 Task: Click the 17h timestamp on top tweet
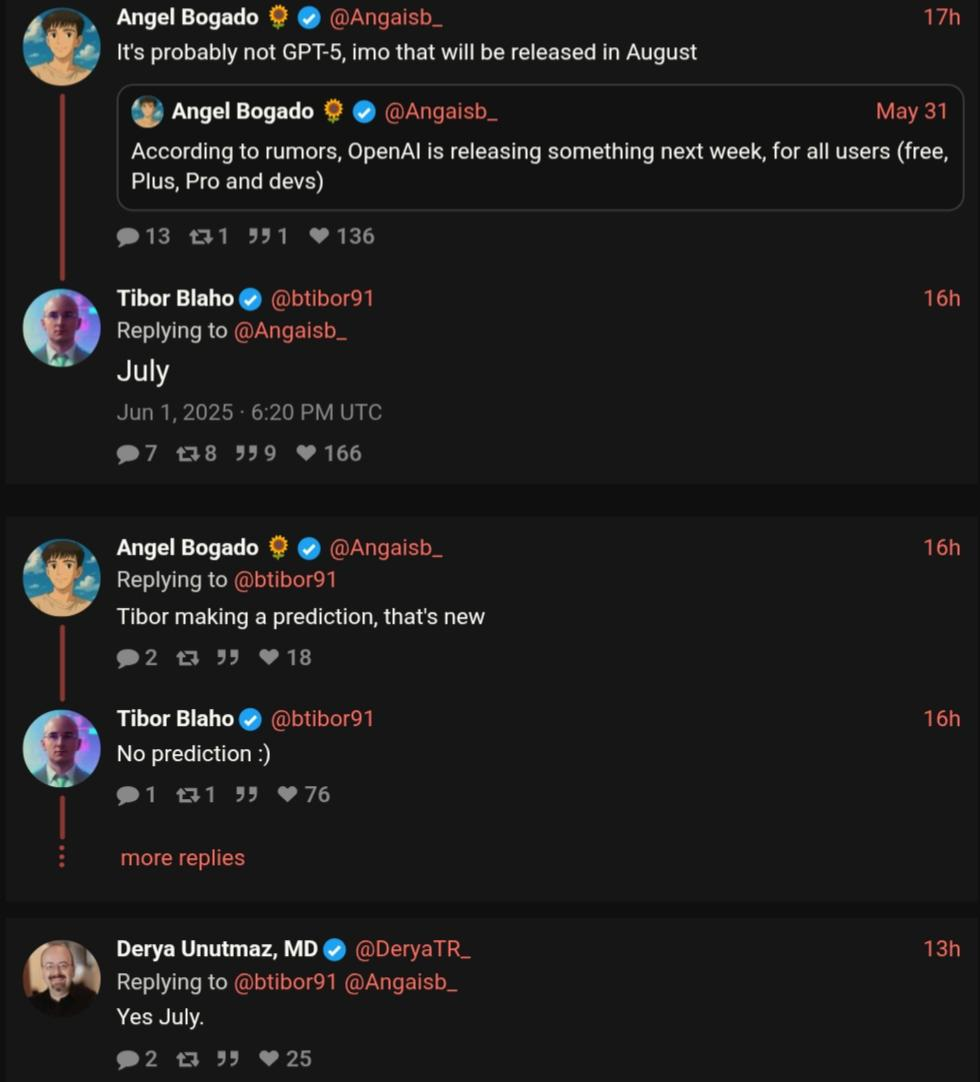point(942,17)
